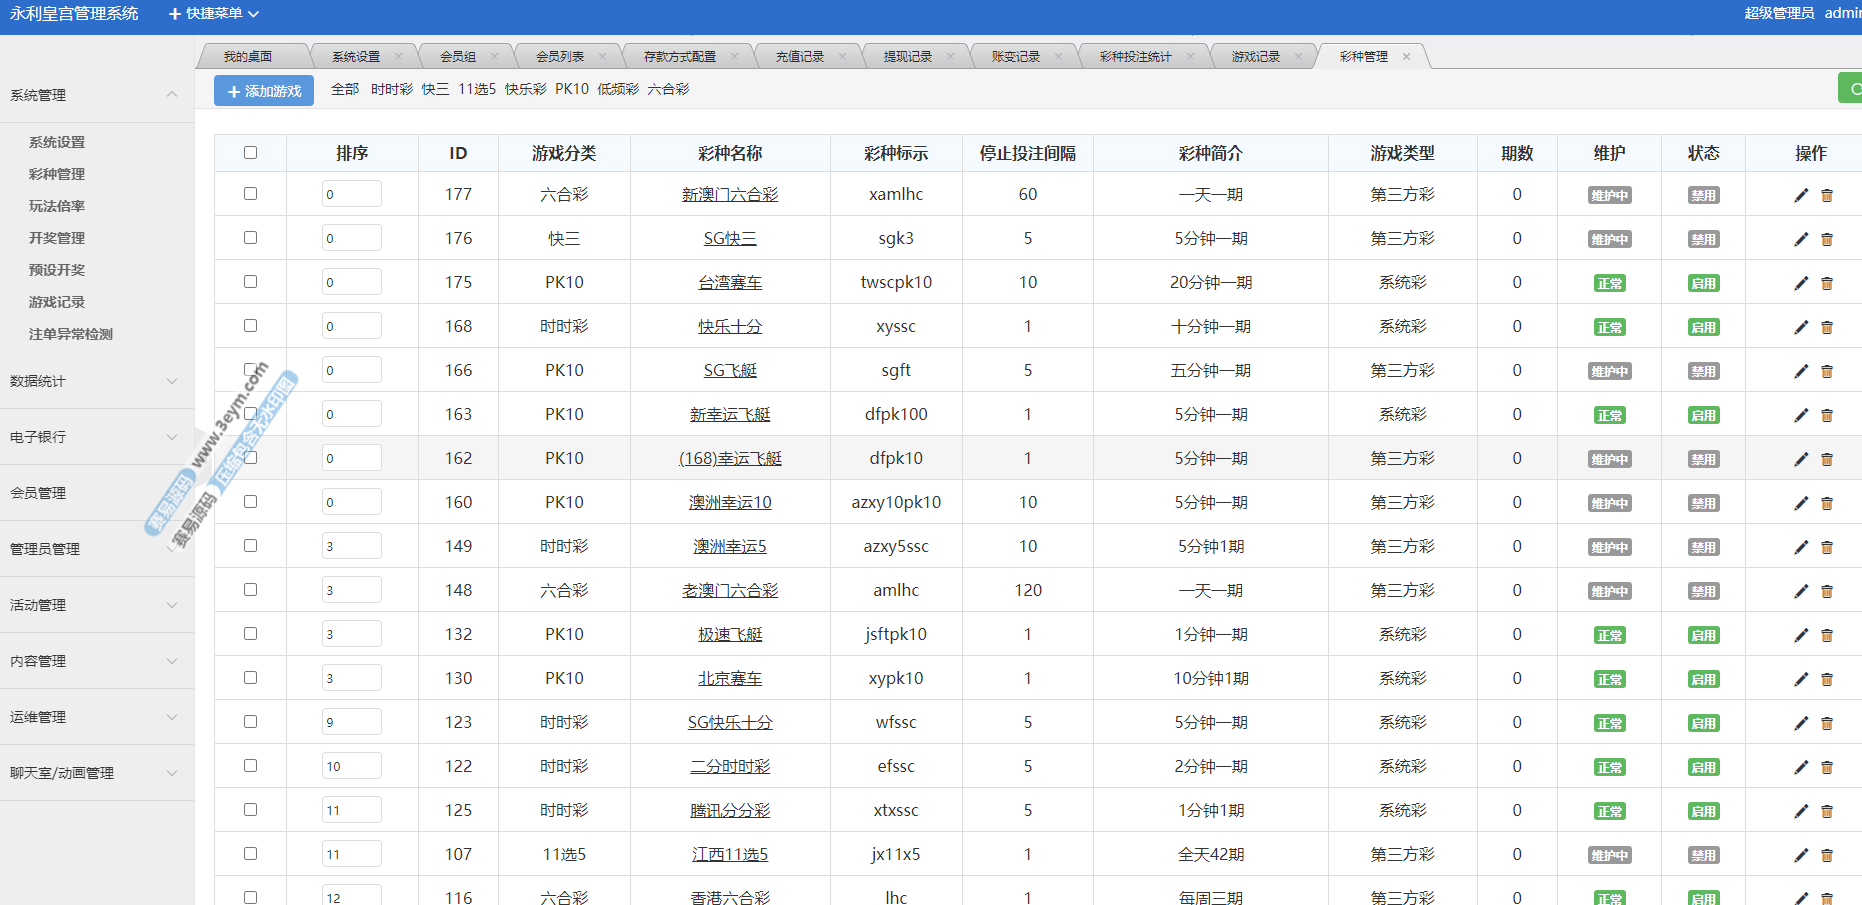This screenshot has height=905, width=1862.
Task: Open the 快捷菜单 dropdown
Action: [214, 14]
